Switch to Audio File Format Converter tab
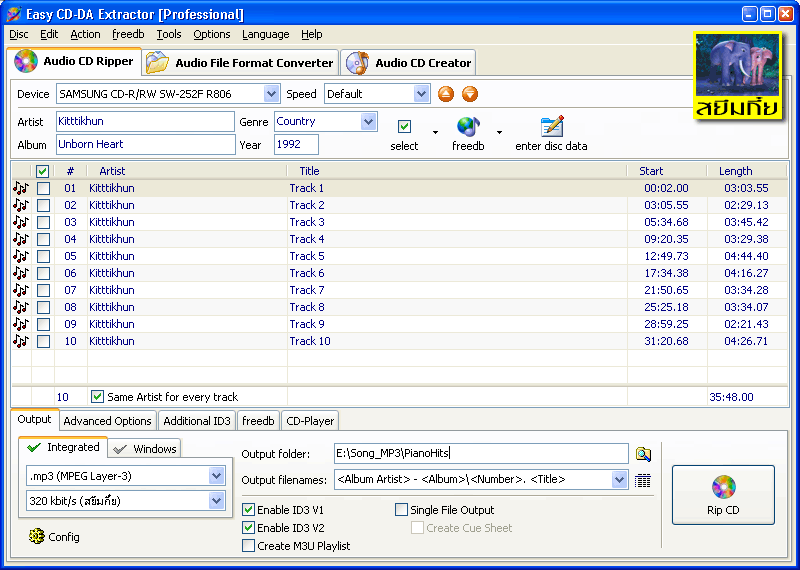 (x=240, y=63)
